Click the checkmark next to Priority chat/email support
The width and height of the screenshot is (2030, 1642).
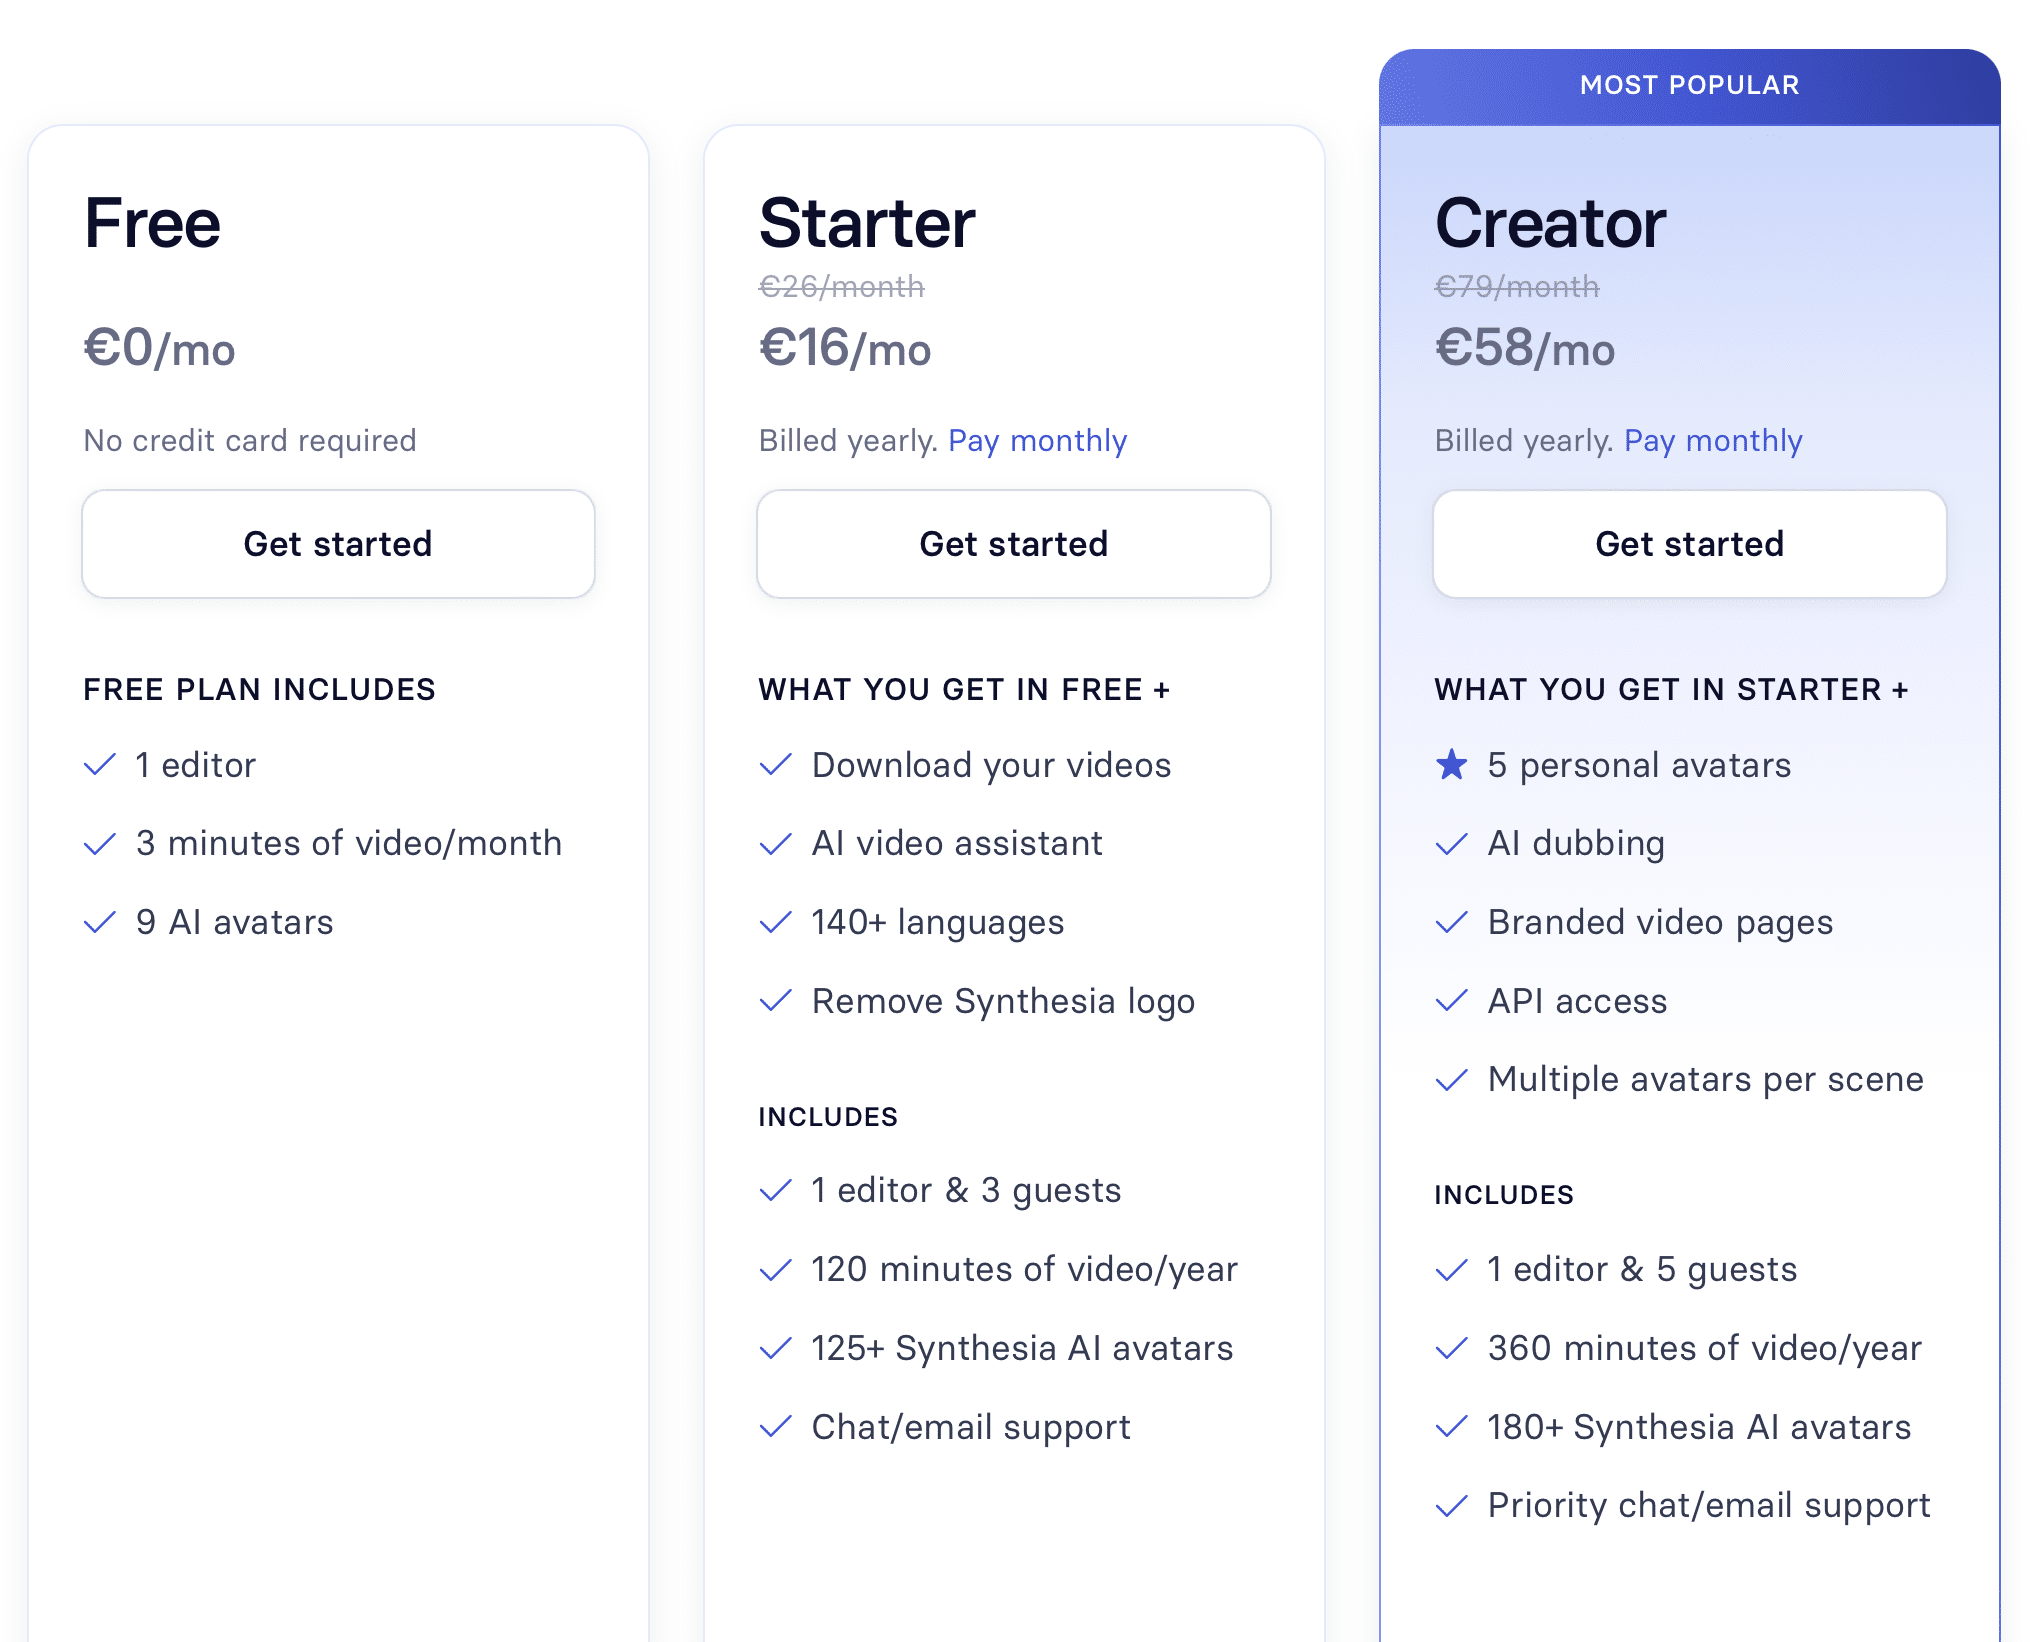(x=1451, y=1506)
